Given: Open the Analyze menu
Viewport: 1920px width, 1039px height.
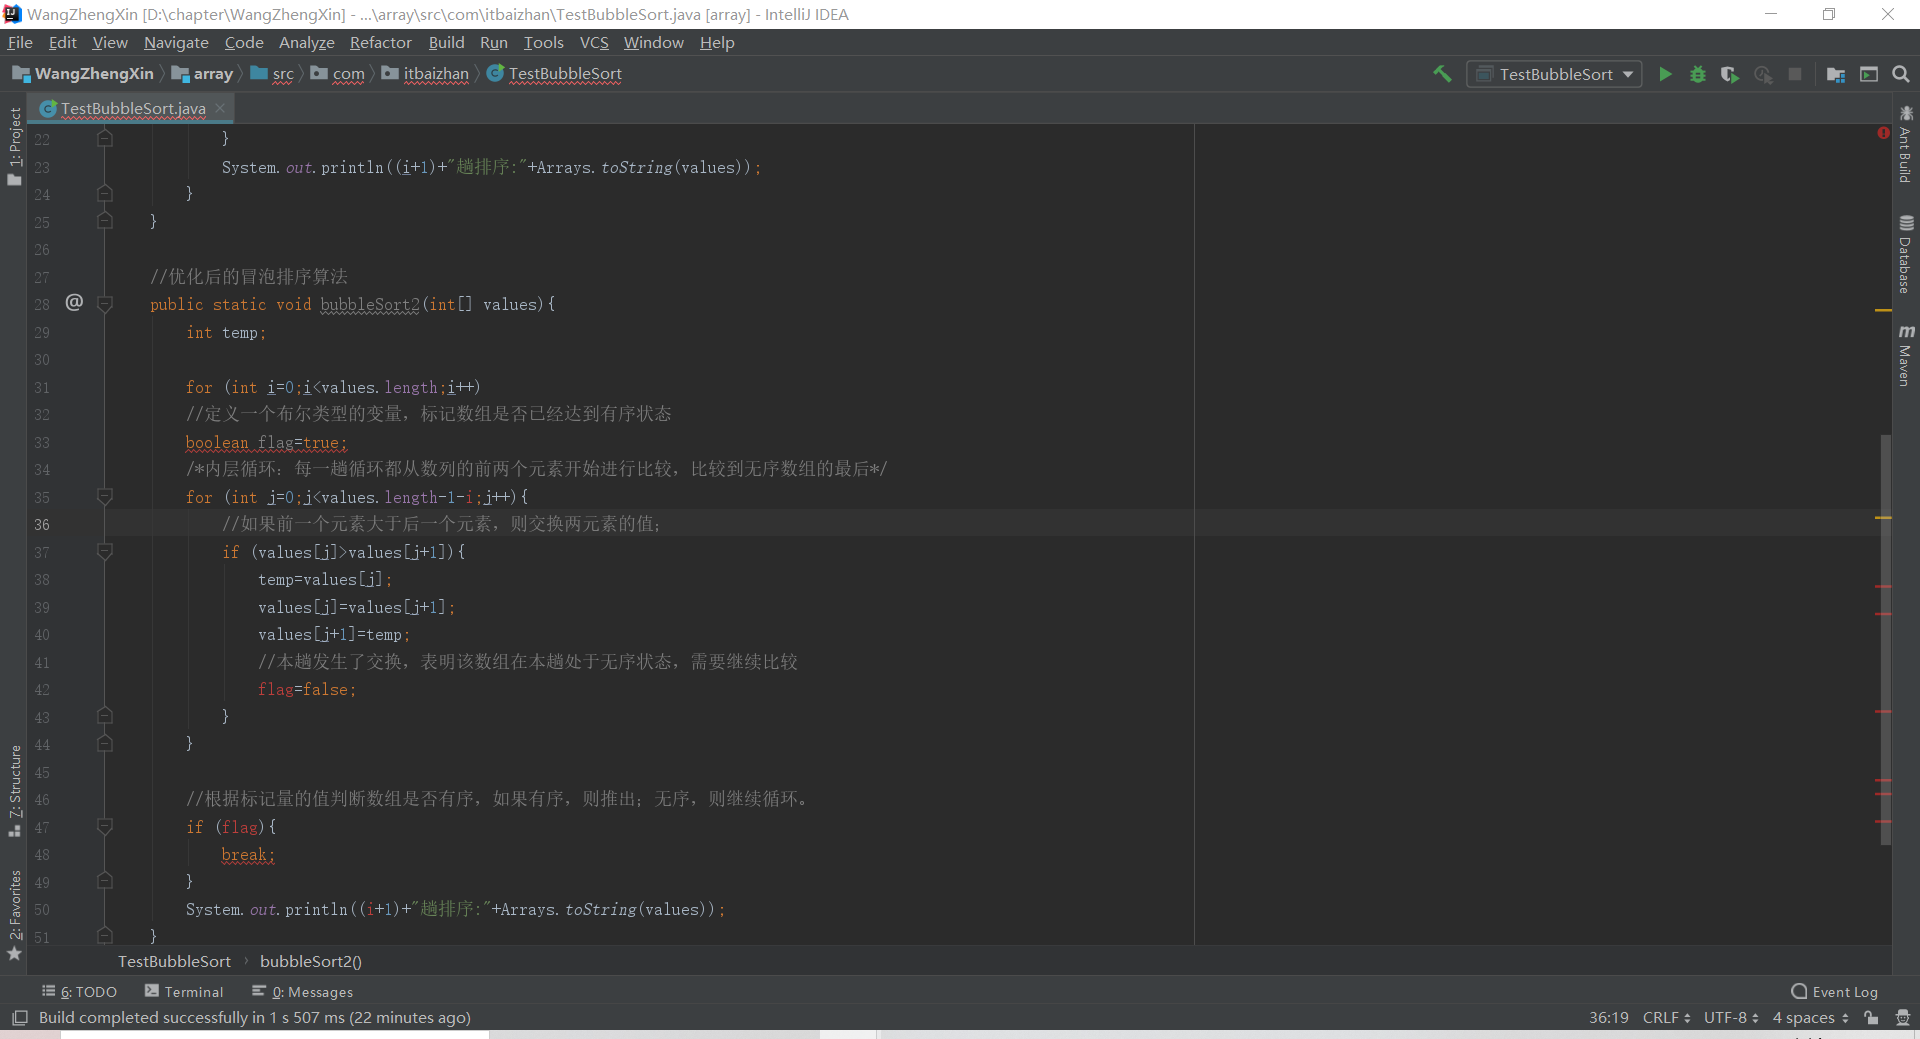Looking at the screenshot, I should click(306, 42).
